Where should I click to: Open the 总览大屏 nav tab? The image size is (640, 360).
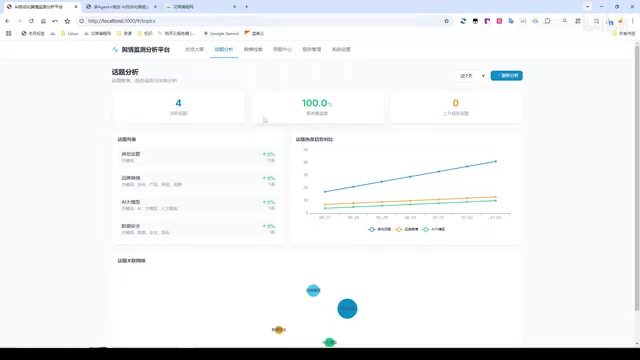194,49
